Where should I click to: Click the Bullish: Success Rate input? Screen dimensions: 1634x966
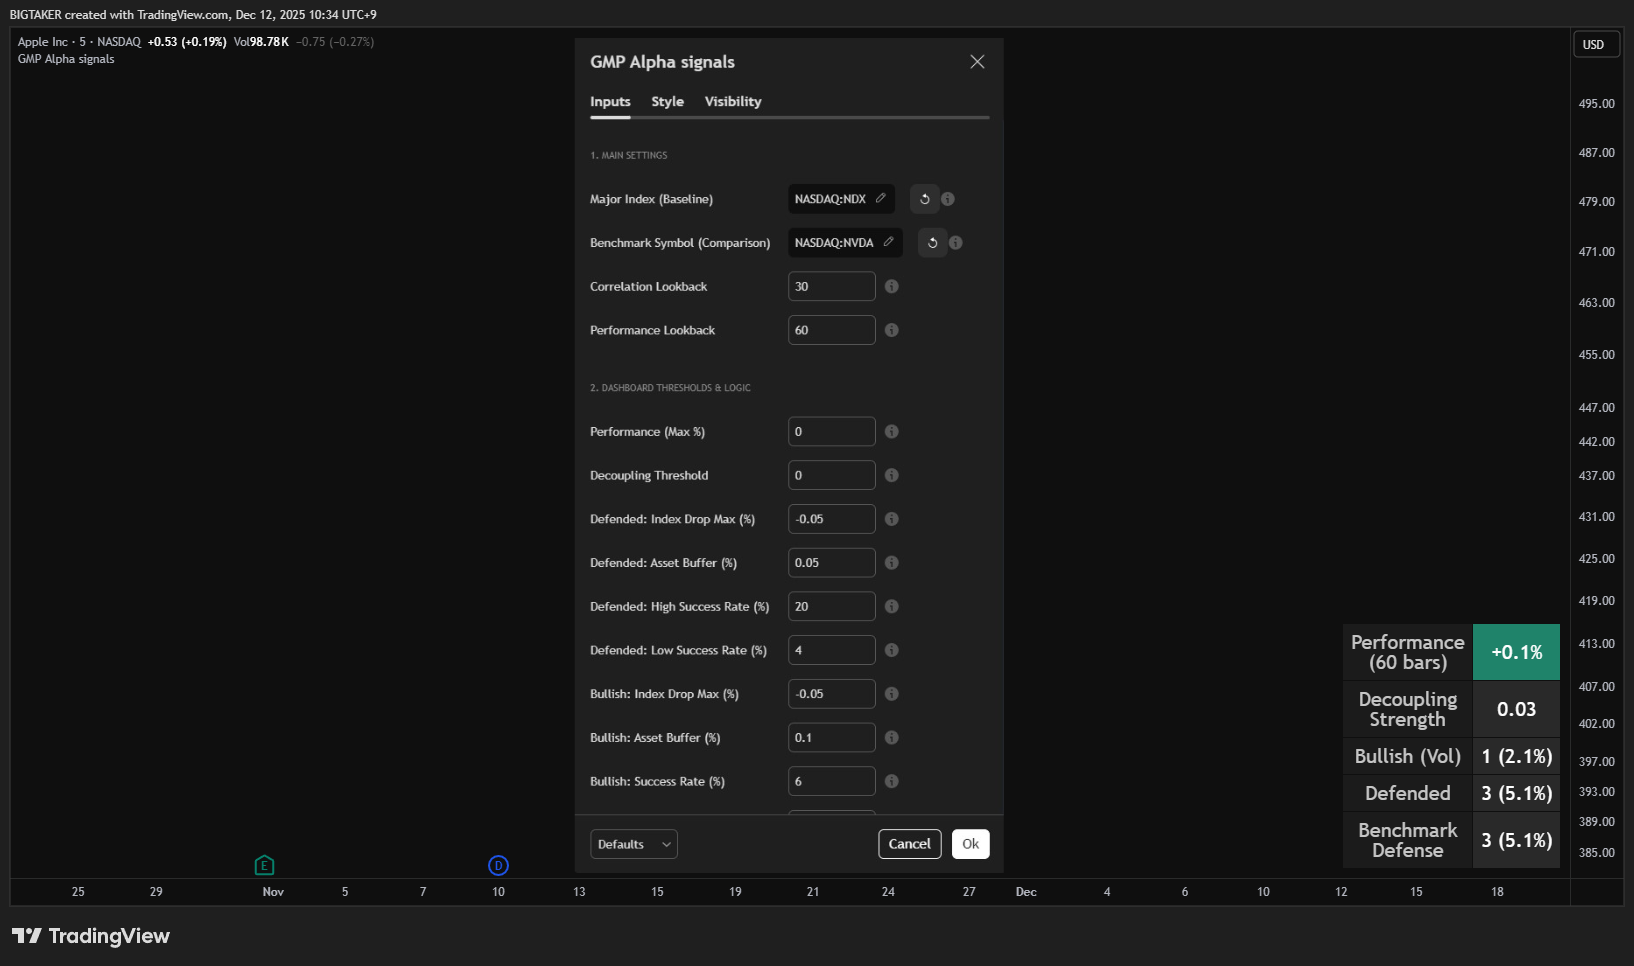click(832, 782)
